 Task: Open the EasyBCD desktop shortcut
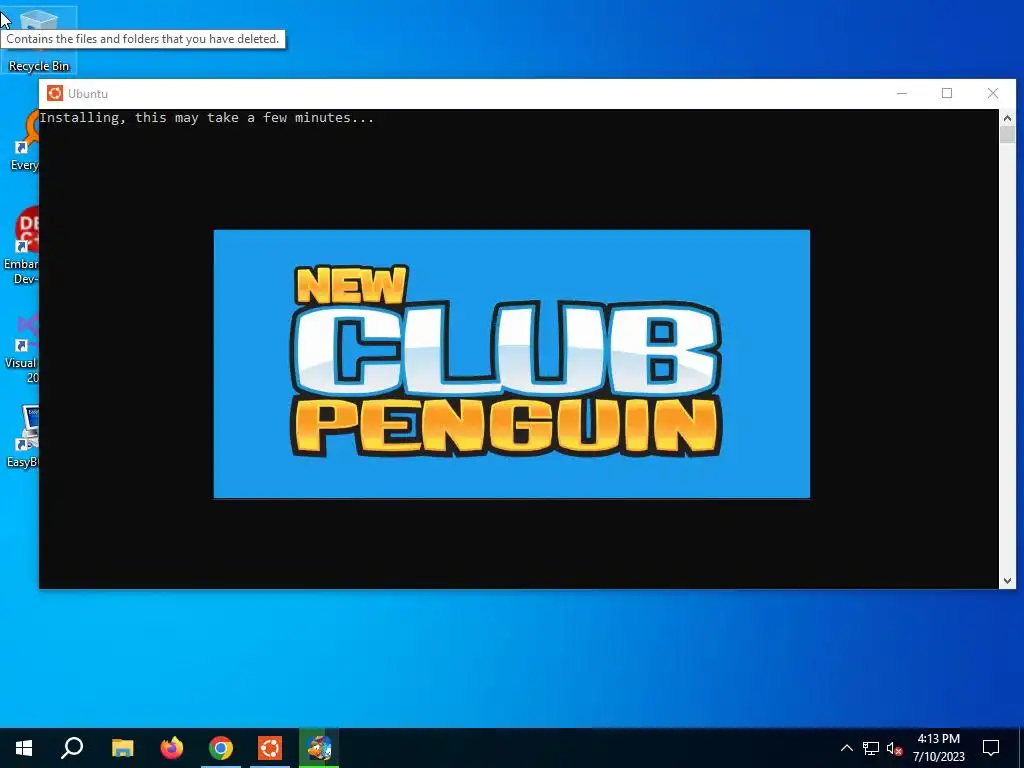[x=23, y=436]
